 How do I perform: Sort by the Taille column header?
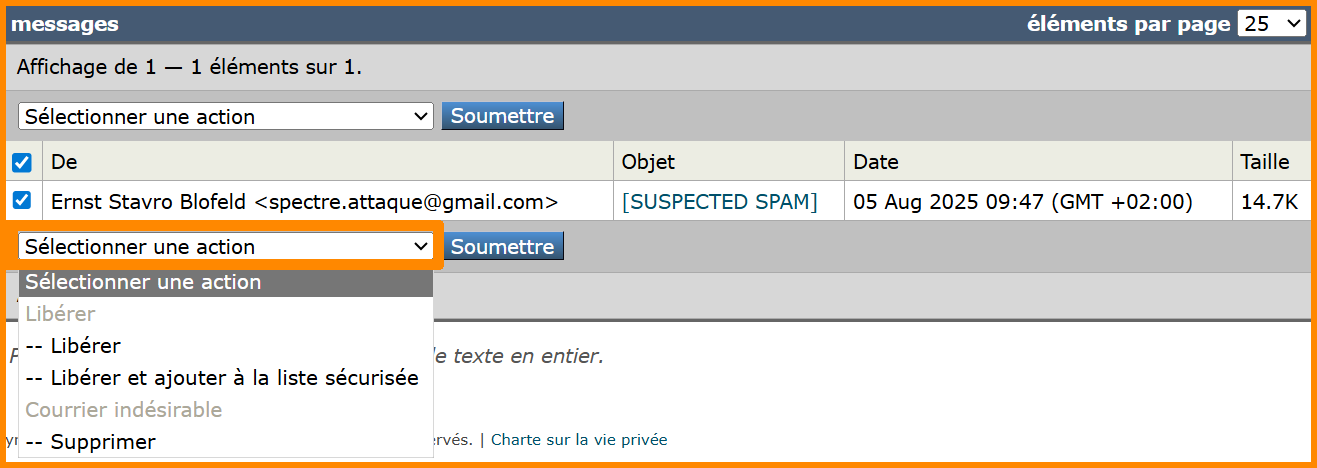(x=1265, y=162)
